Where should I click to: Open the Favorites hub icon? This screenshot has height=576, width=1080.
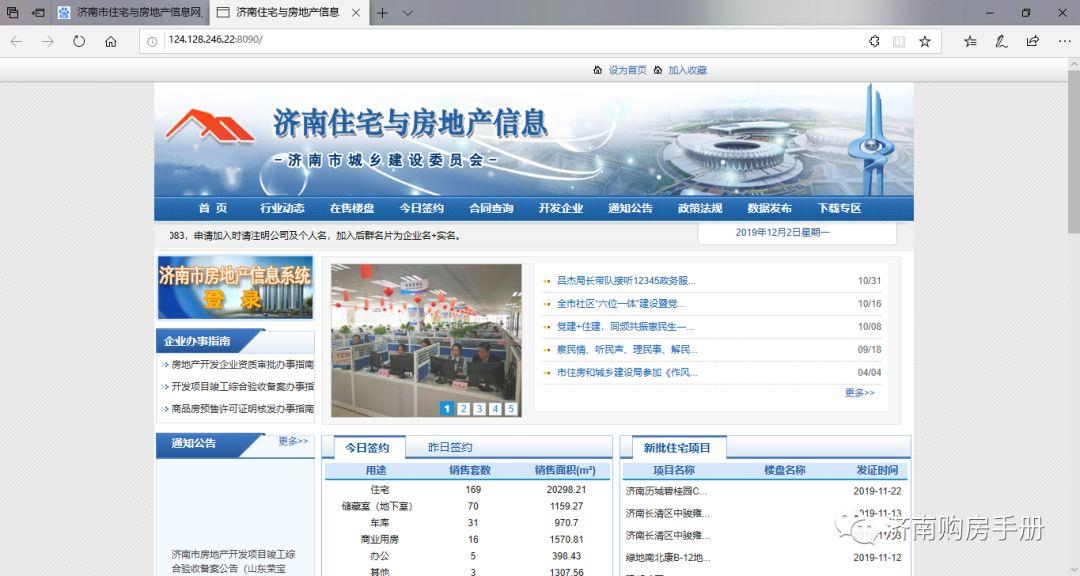coord(970,41)
